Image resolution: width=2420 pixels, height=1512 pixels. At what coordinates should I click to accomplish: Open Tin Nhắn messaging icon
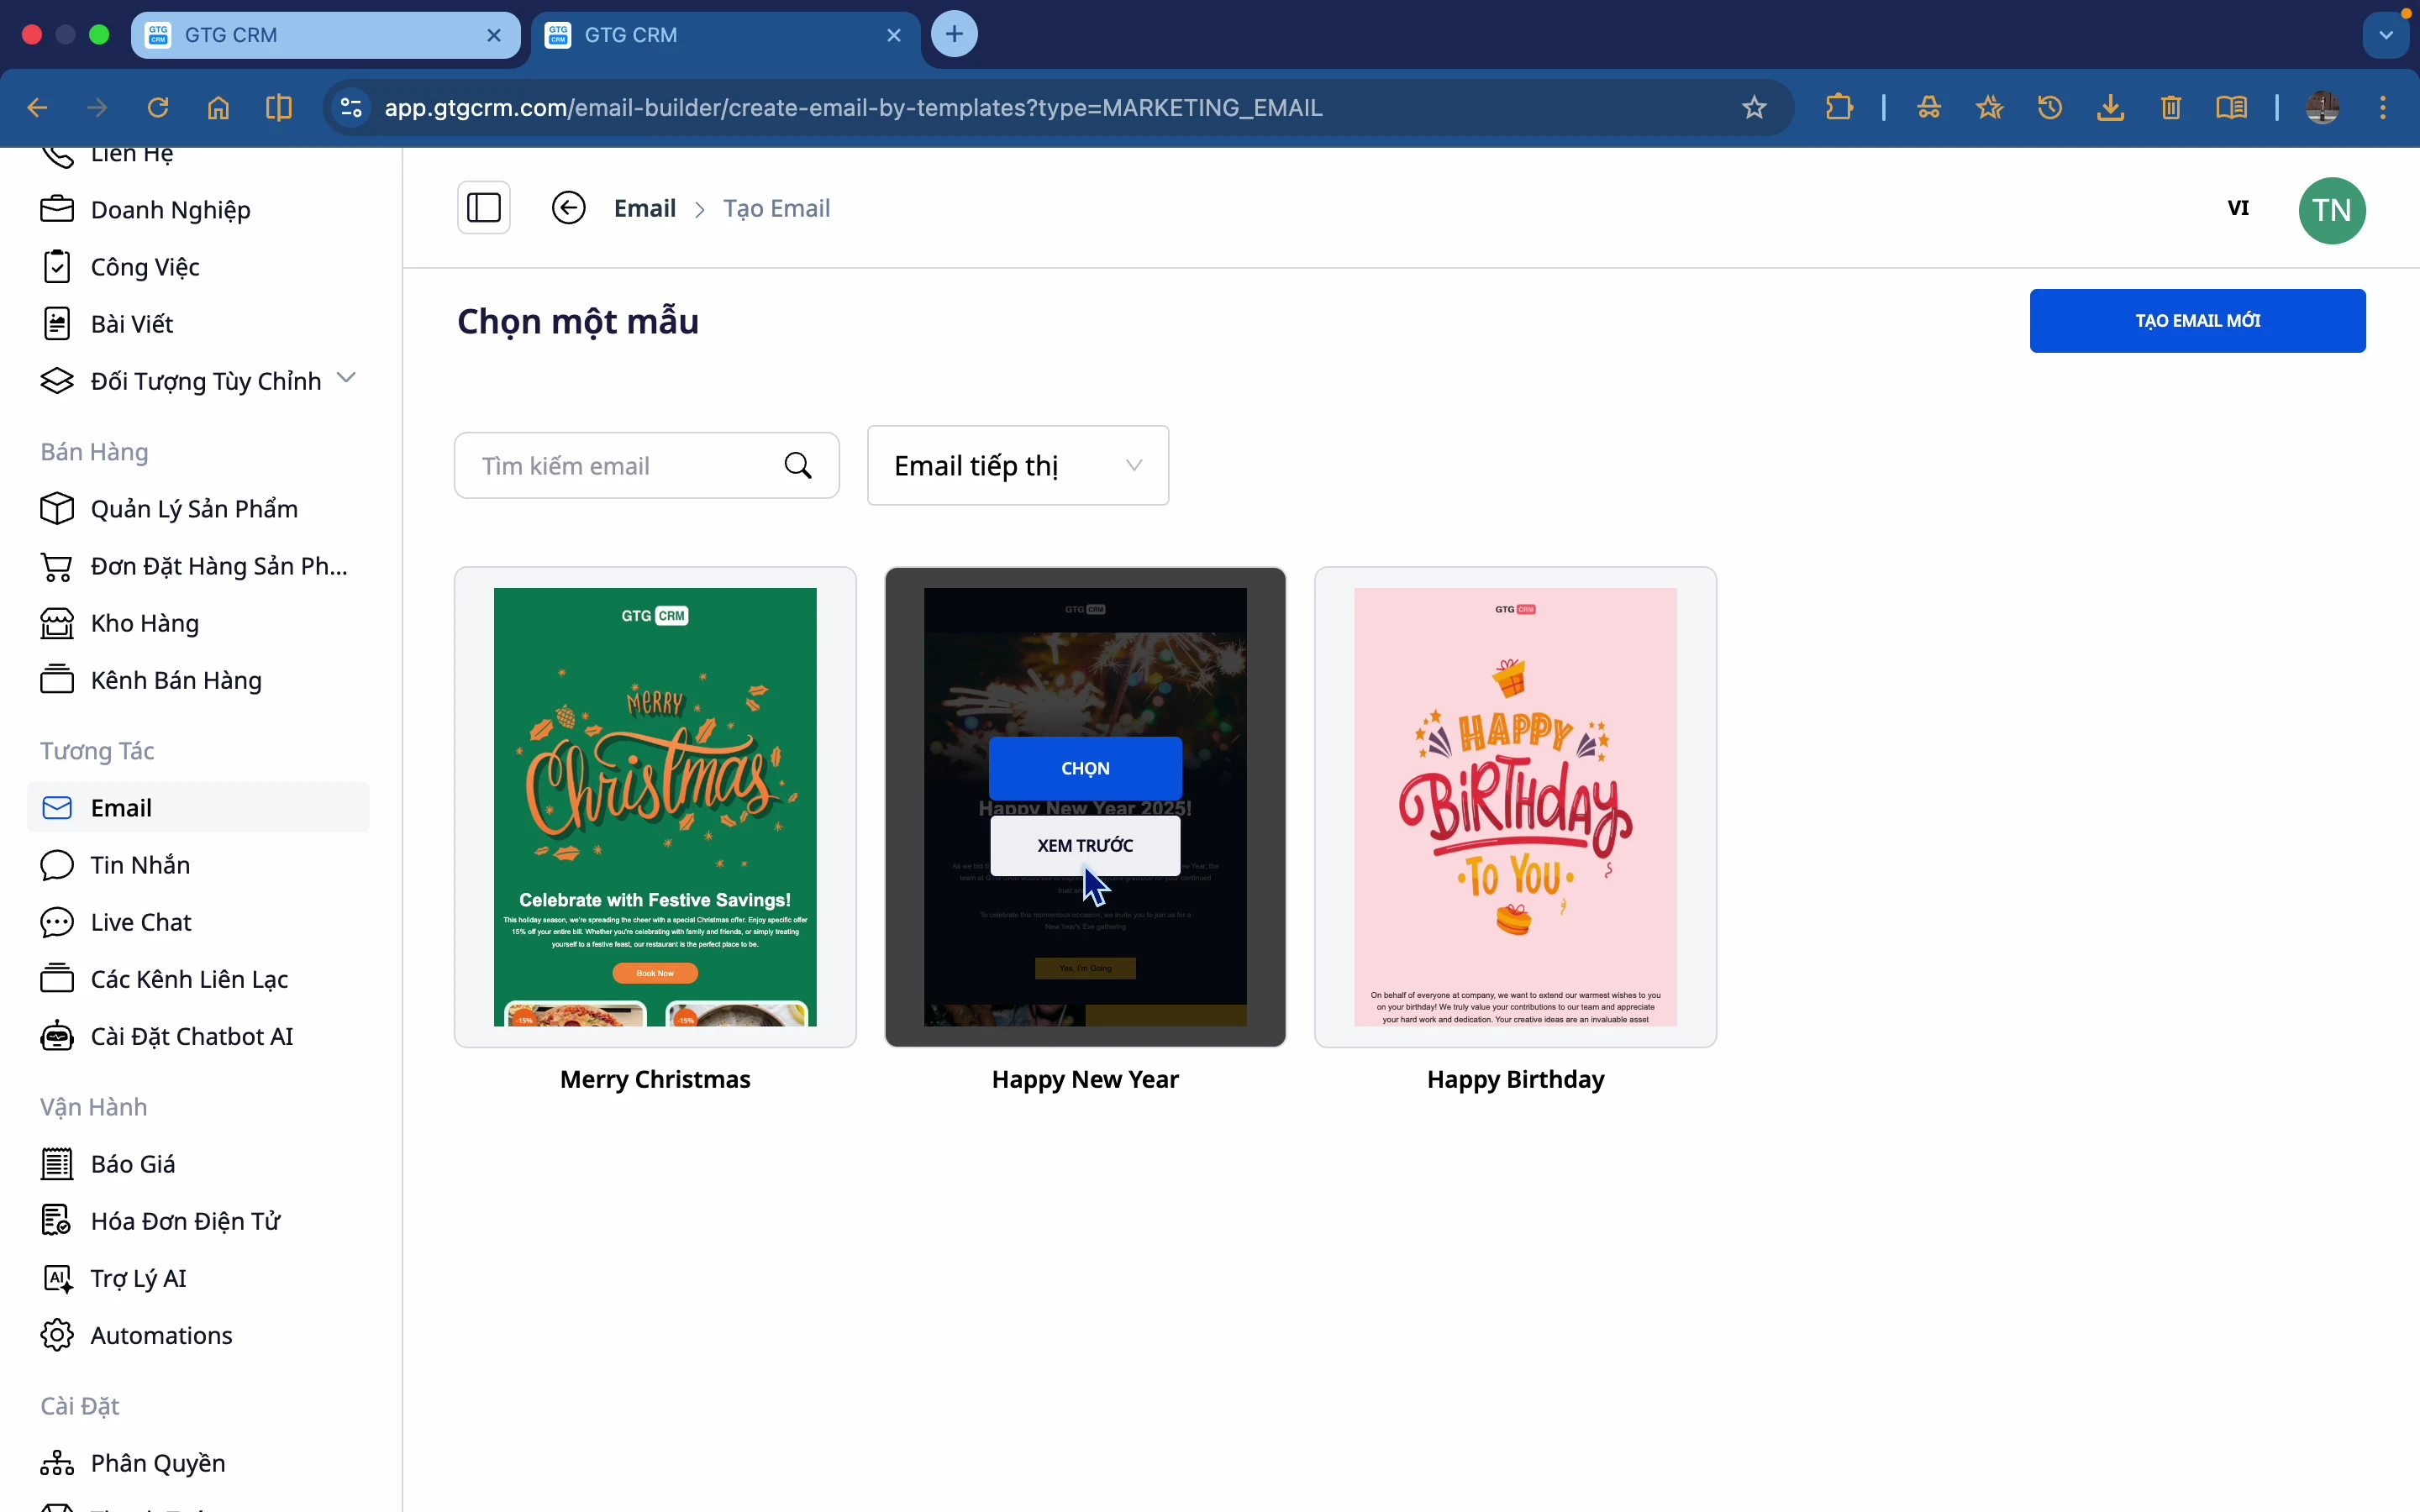[57, 864]
